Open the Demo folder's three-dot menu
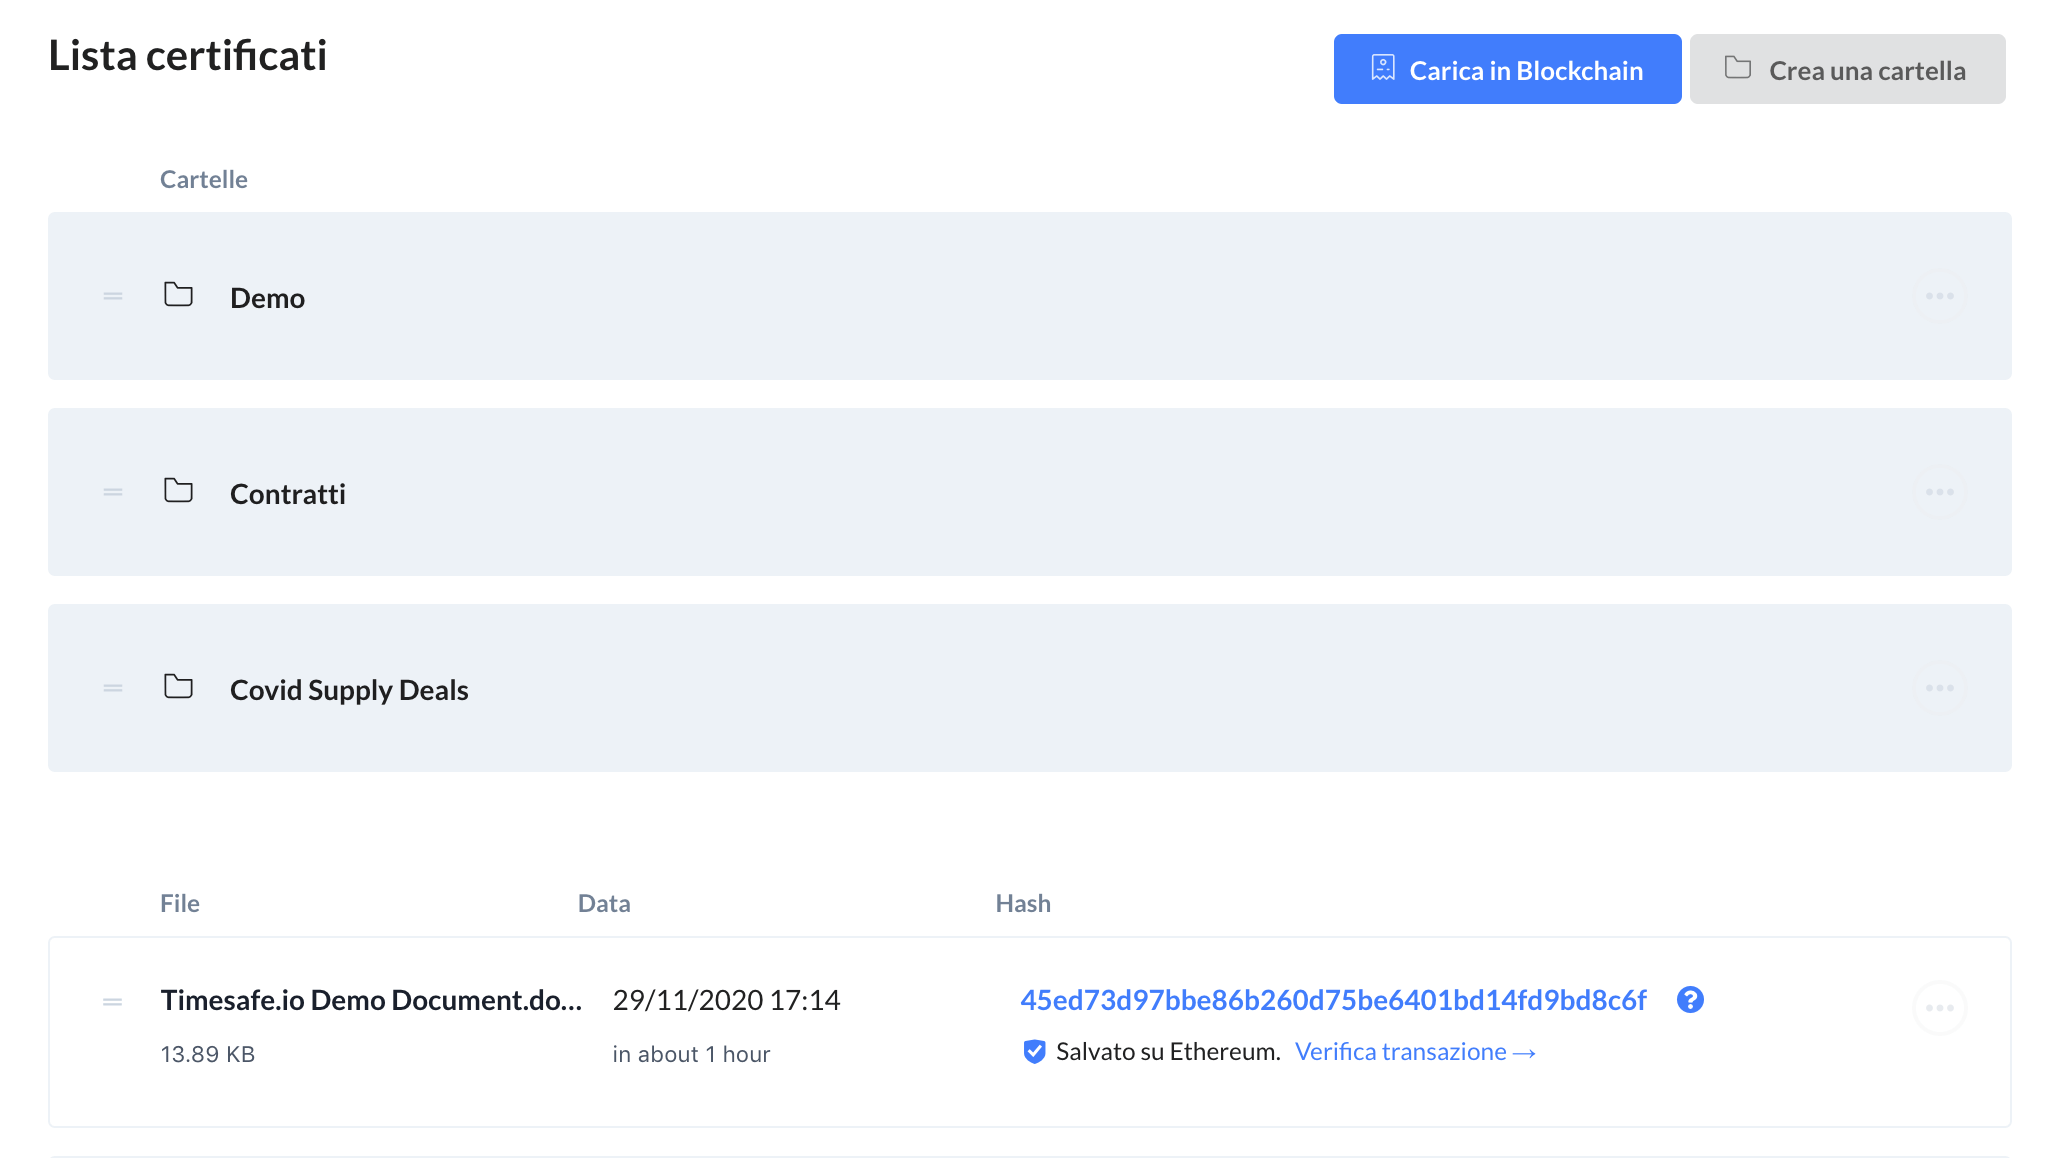The height and width of the screenshot is (1158, 2048). (x=1939, y=296)
